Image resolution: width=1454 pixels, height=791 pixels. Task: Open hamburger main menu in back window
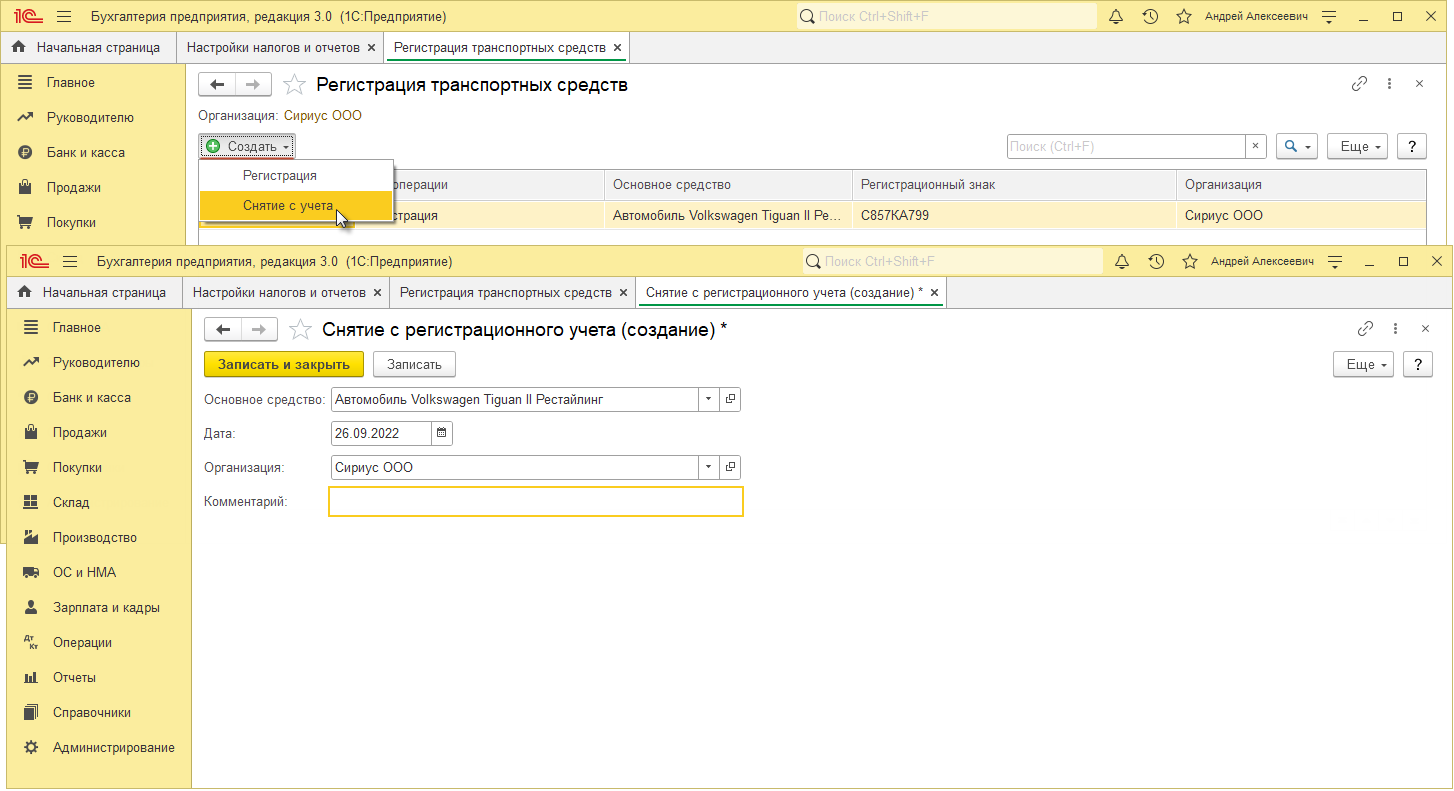point(64,16)
